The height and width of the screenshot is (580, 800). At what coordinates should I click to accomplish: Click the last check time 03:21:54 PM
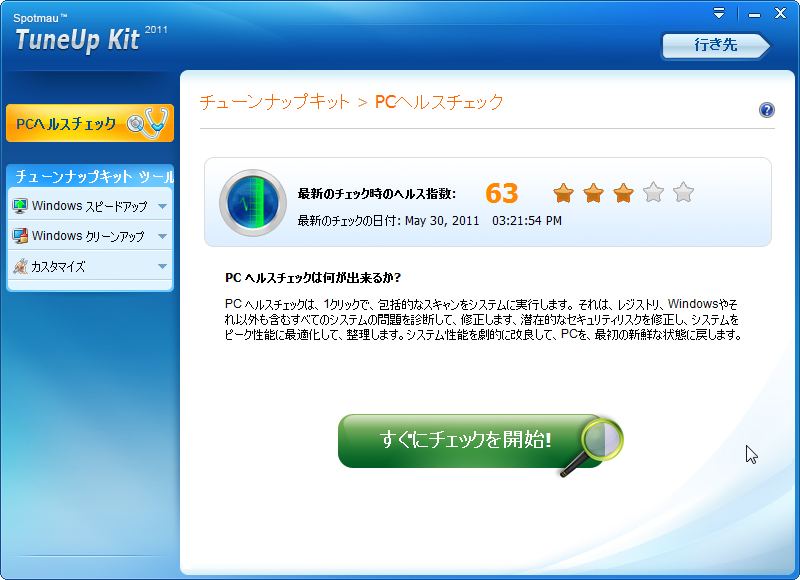click(527, 221)
